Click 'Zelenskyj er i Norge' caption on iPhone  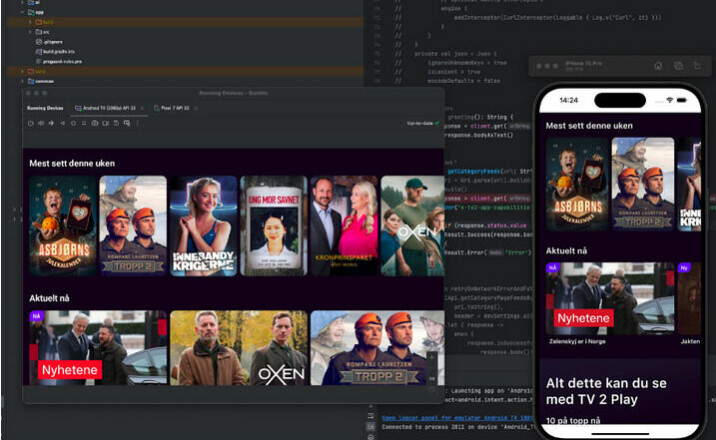[577, 341]
